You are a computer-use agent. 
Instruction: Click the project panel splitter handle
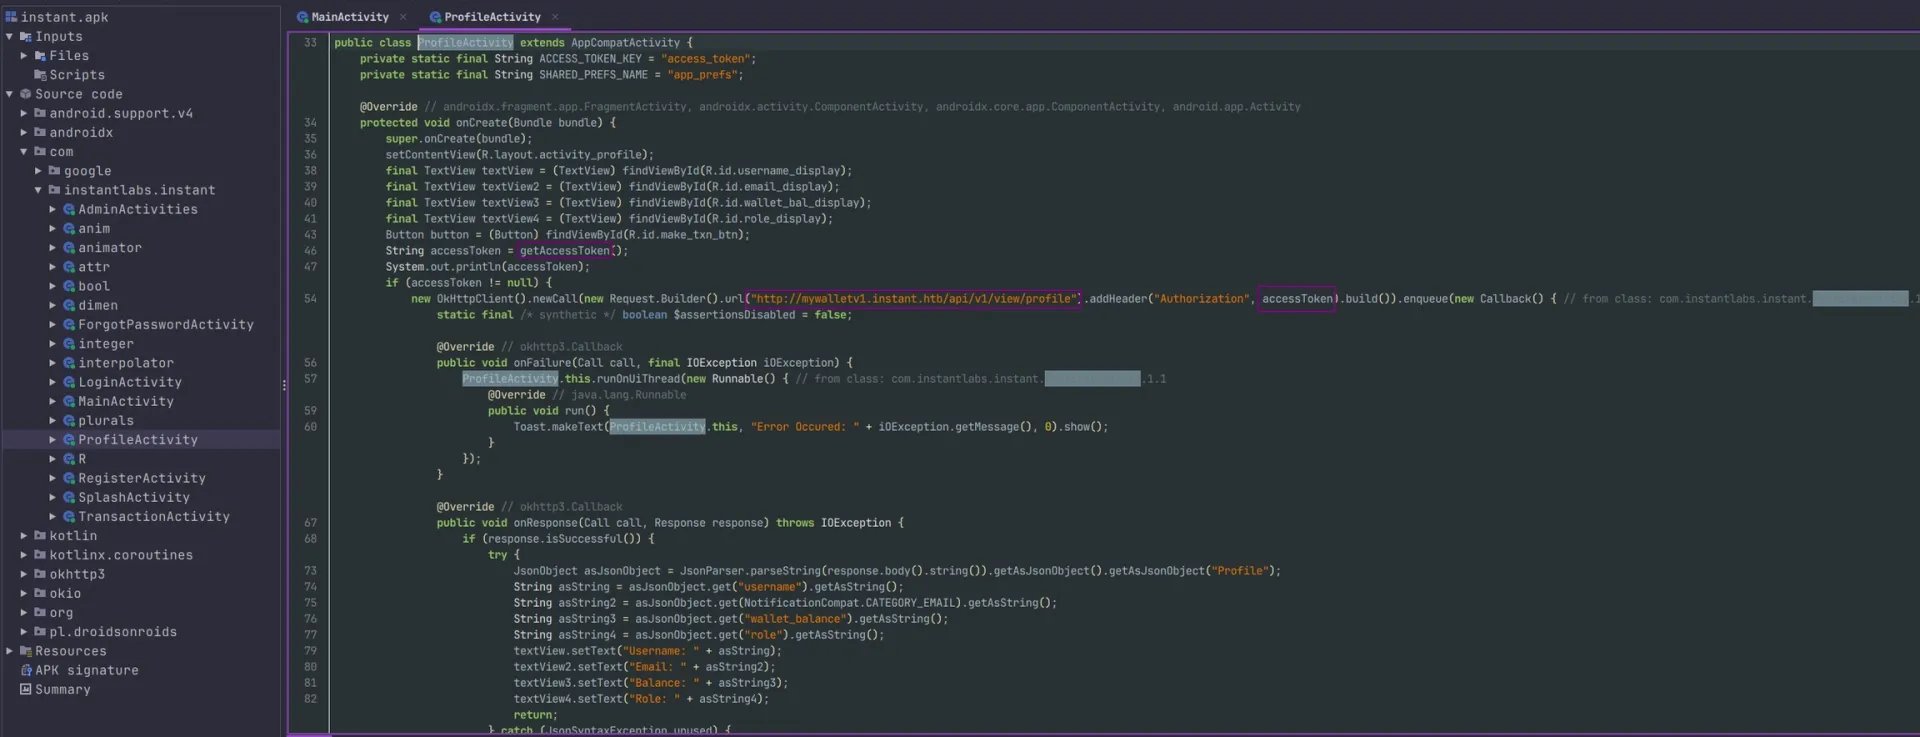[284, 385]
